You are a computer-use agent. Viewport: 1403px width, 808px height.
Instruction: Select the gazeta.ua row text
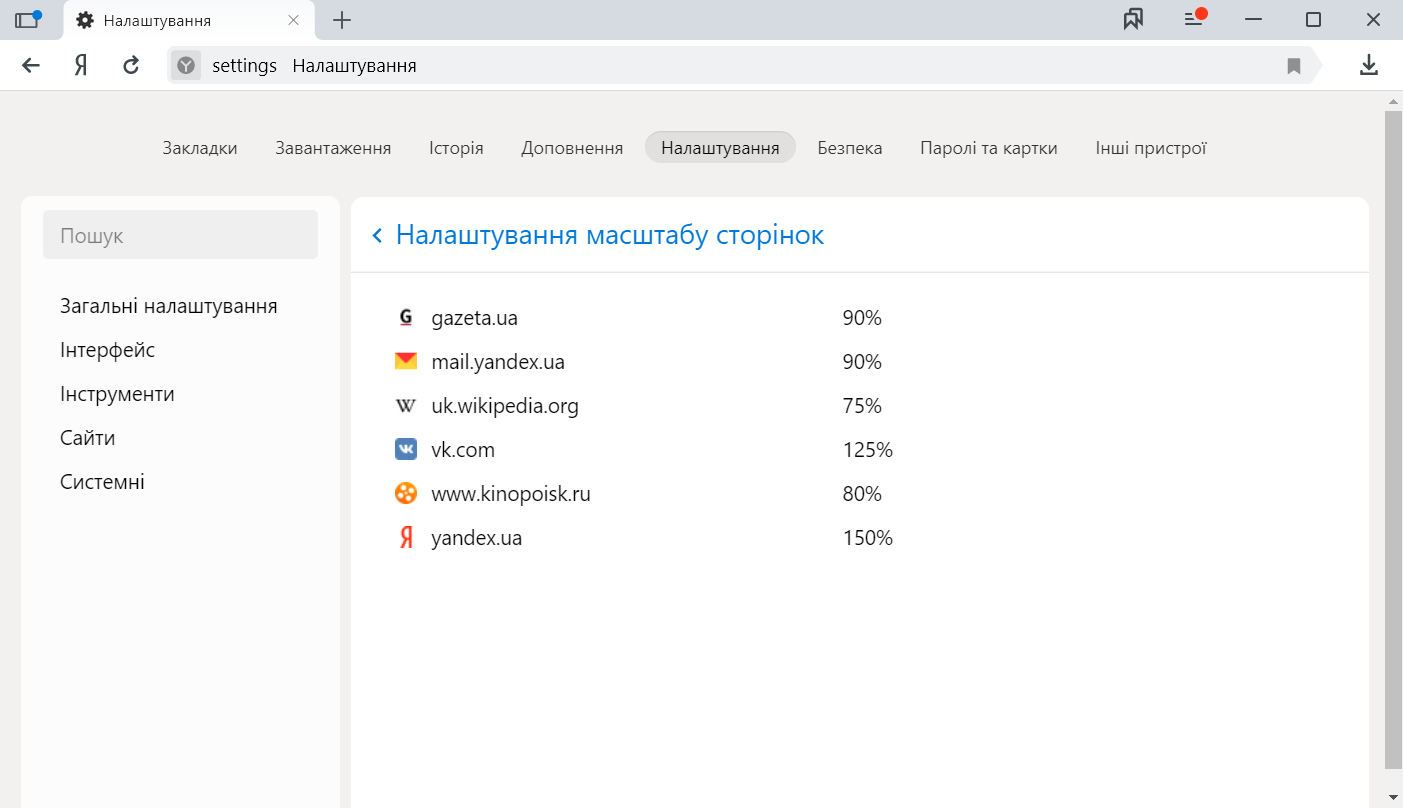474,318
